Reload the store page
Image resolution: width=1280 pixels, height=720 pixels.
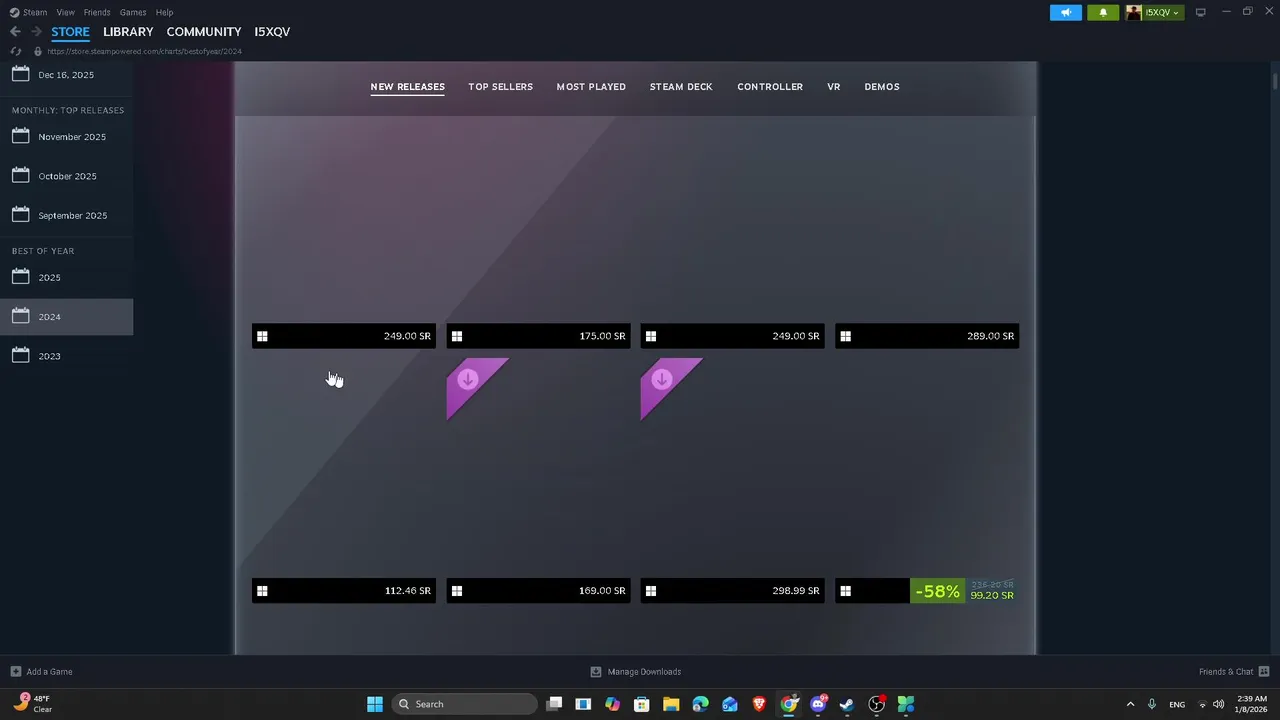click(x=15, y=51)
